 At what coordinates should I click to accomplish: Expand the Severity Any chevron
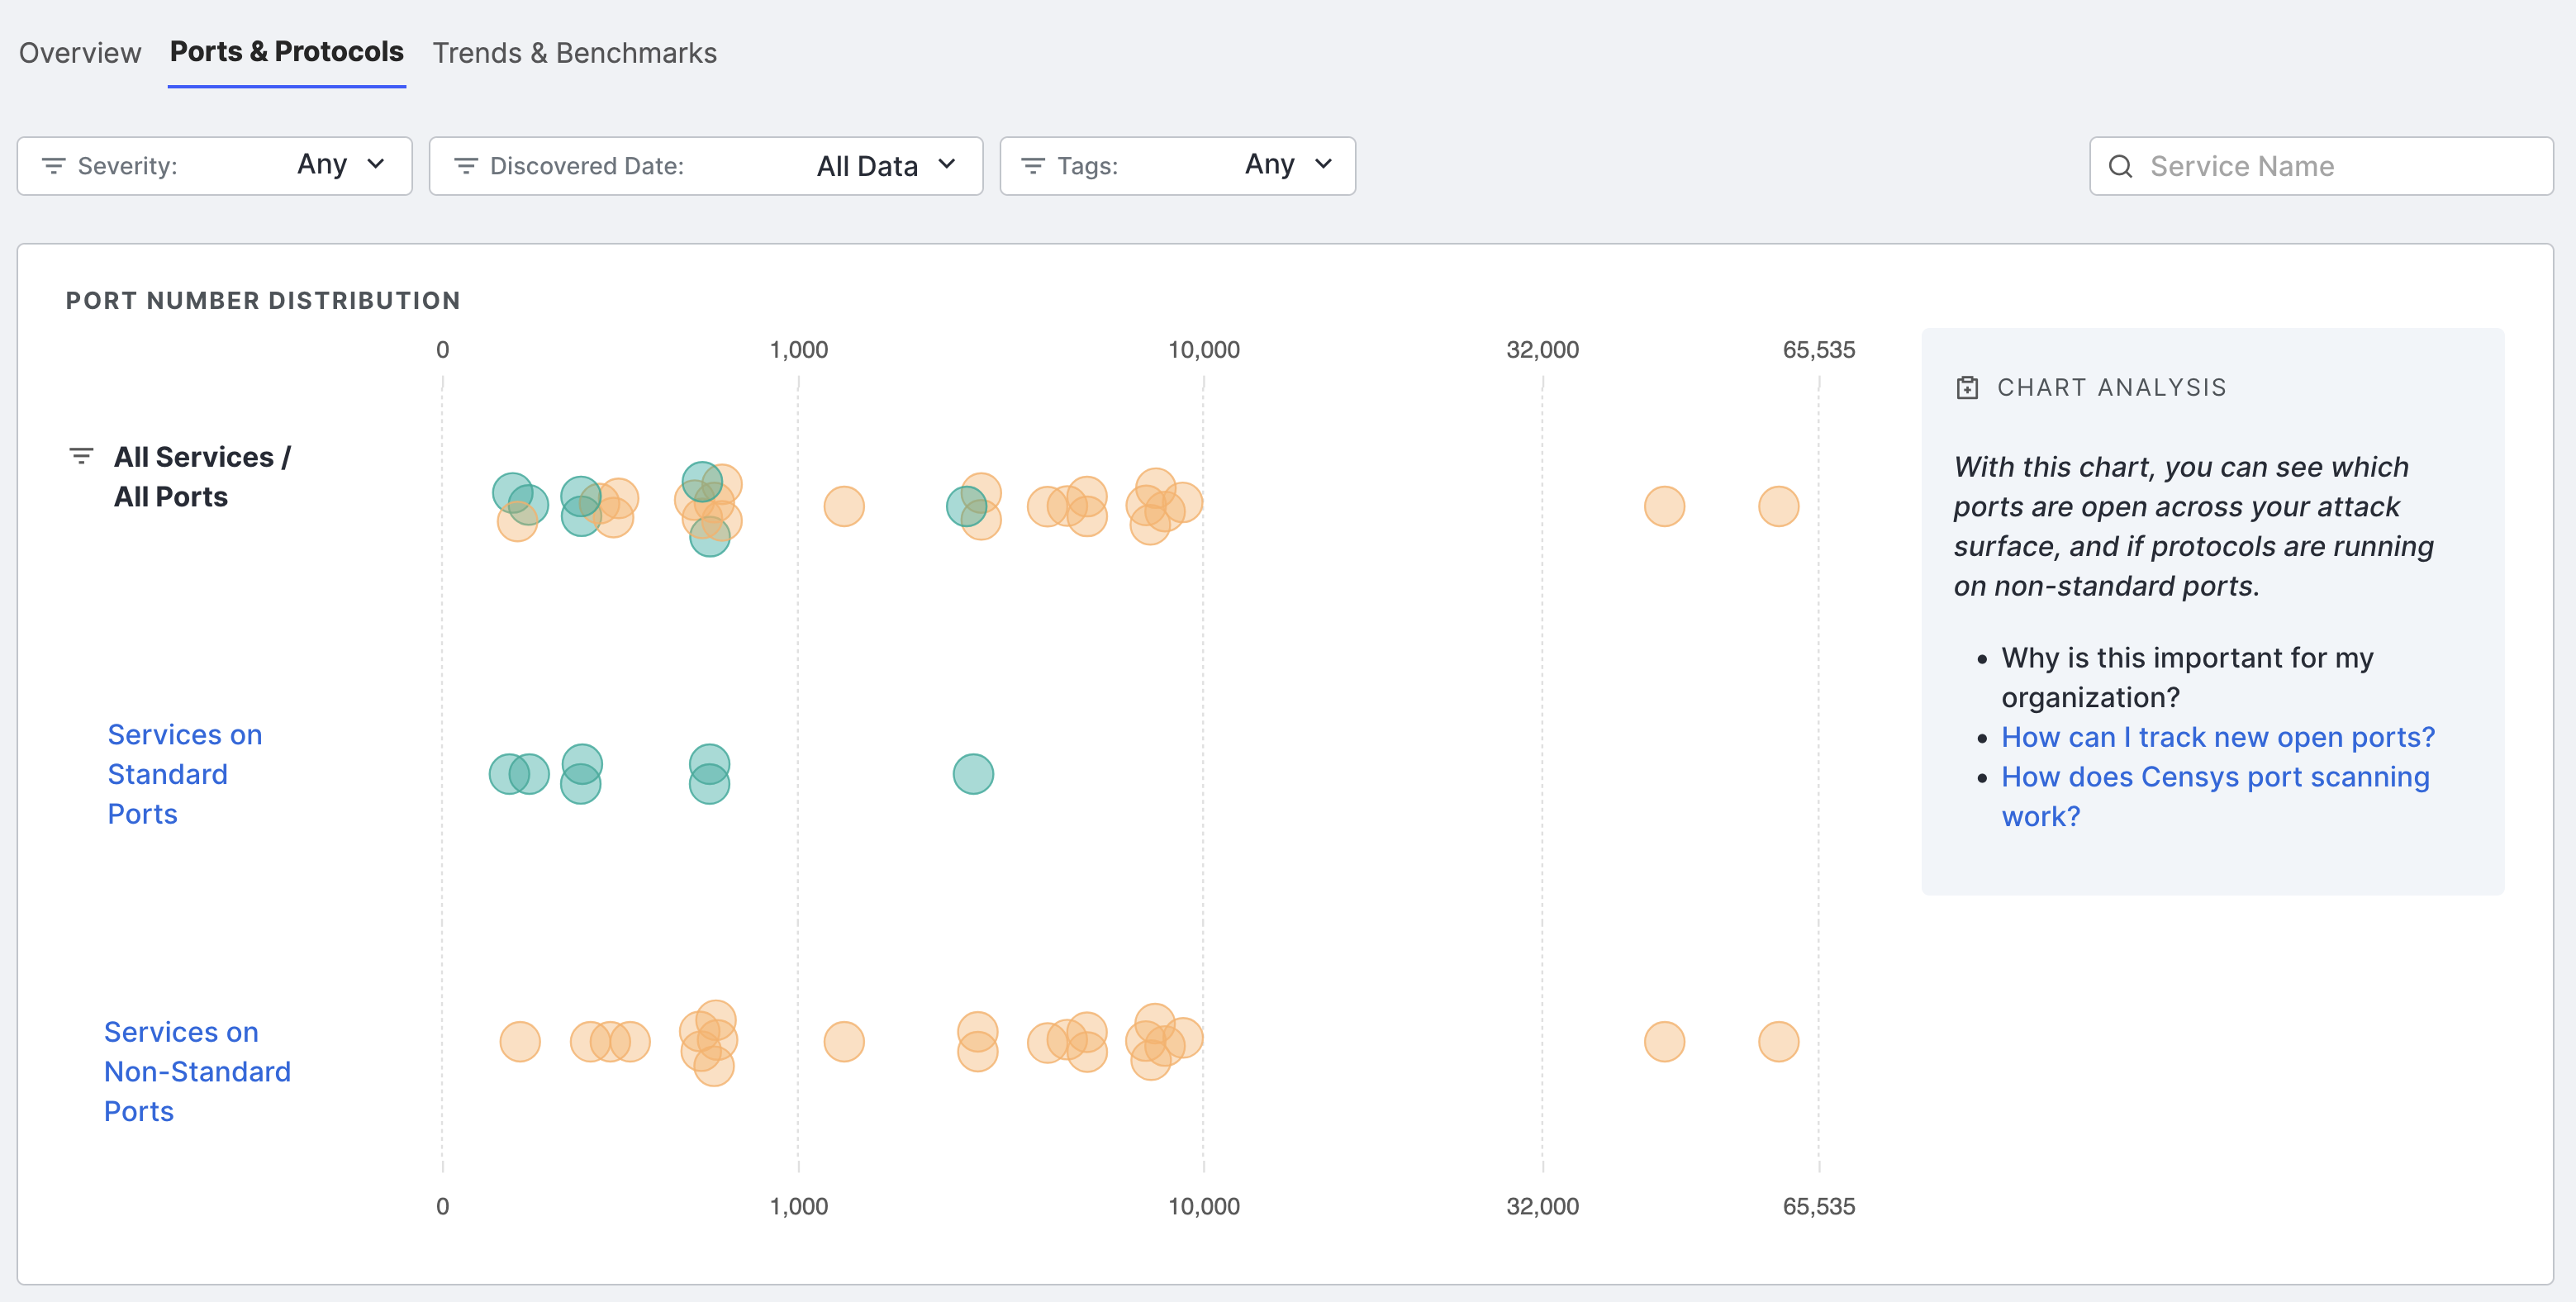click(376, 164)
